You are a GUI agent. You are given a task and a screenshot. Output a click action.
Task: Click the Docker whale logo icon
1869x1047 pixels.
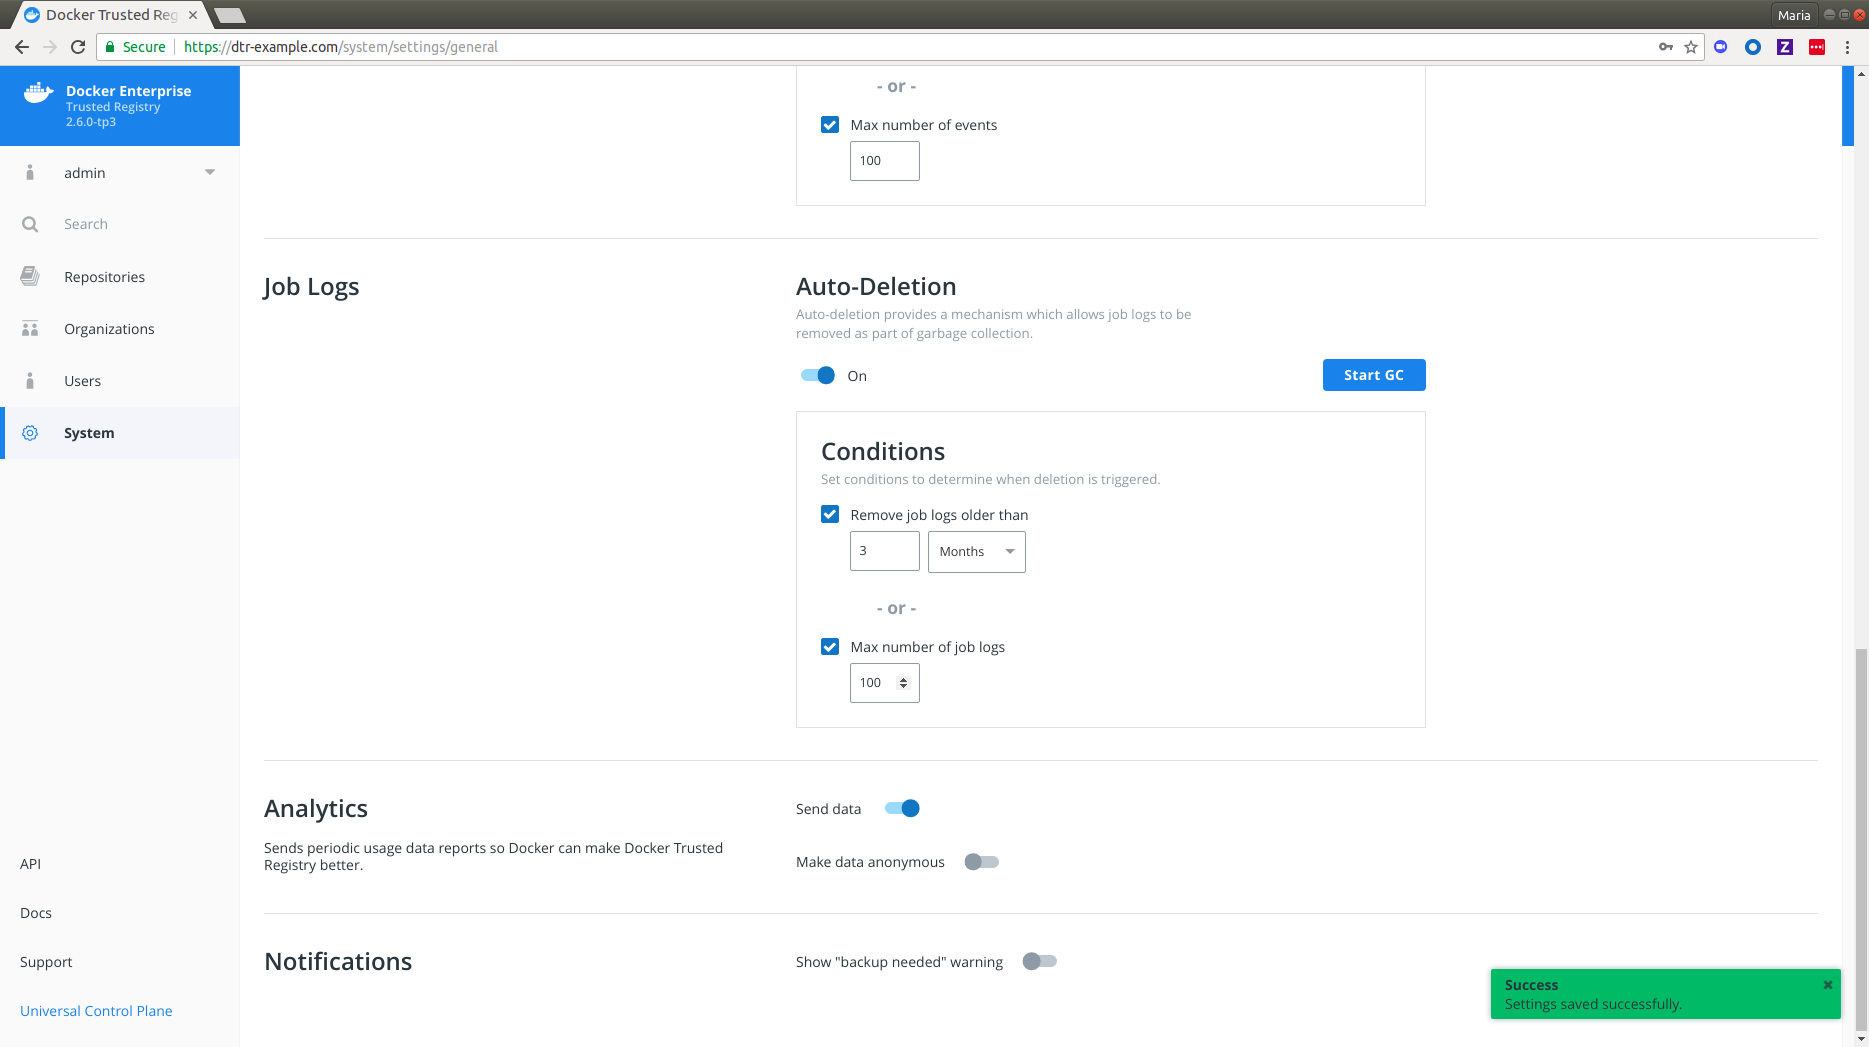[x=38, y=93]
